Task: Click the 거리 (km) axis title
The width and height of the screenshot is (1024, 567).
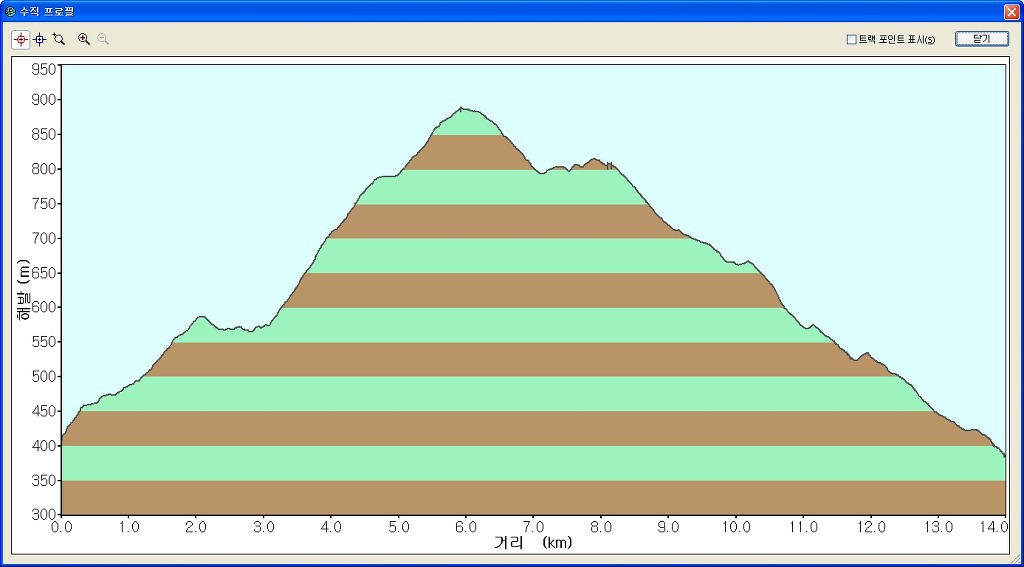Action: click(x=533, y=542)
